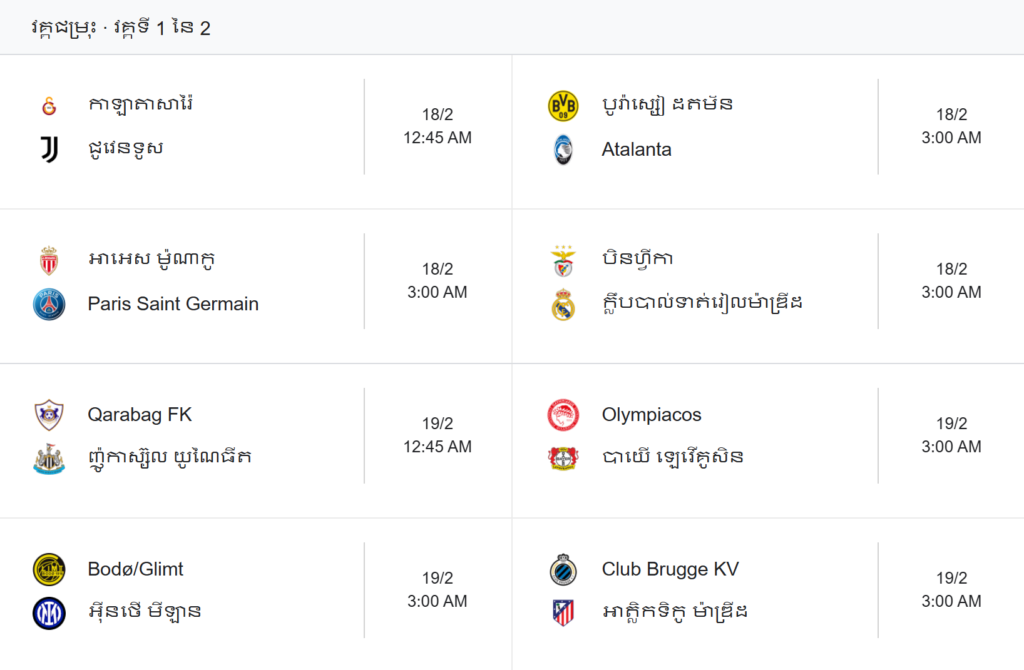Click the AS Monaco crest icon
The height and width of the screenshot is (670, 1024).
(x=49, y=261)
